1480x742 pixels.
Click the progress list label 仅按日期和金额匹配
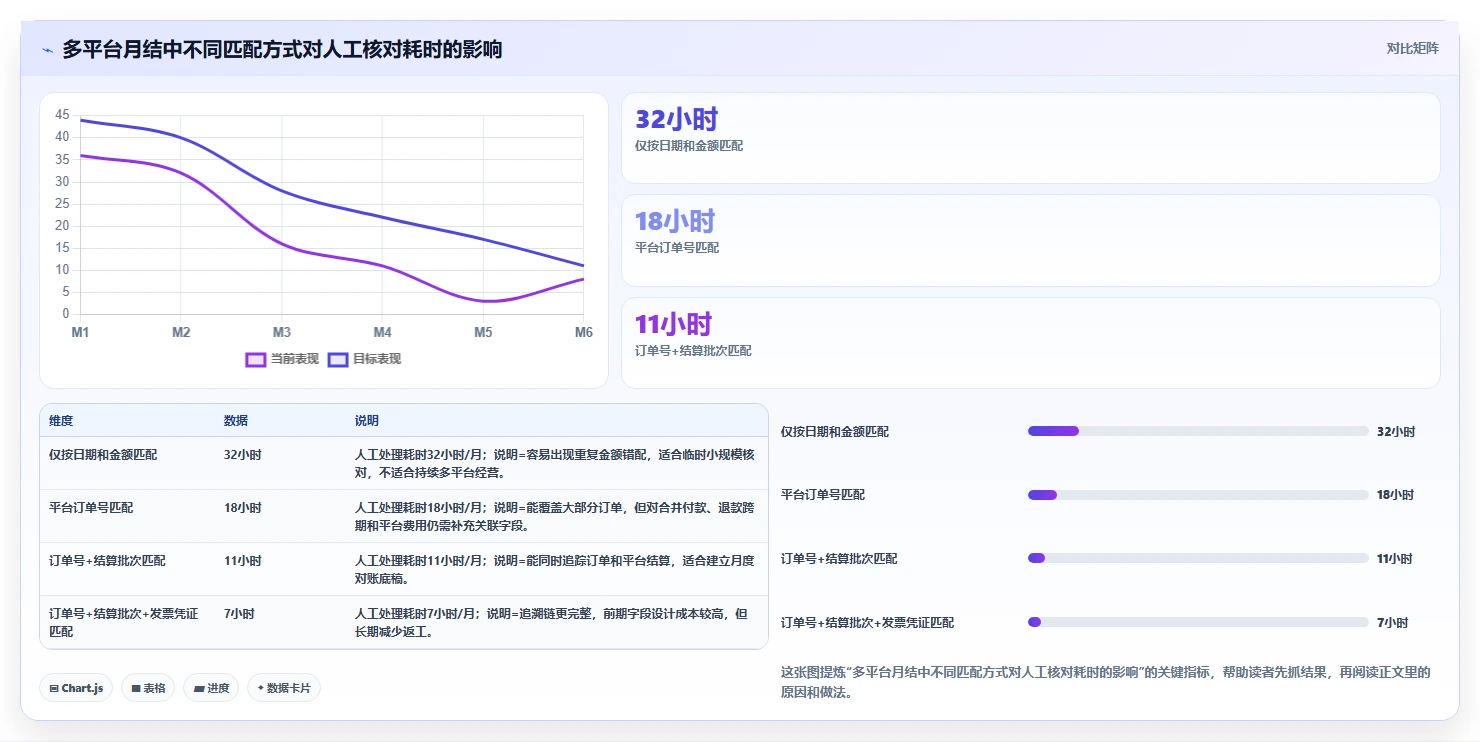(x=835, y=432)
